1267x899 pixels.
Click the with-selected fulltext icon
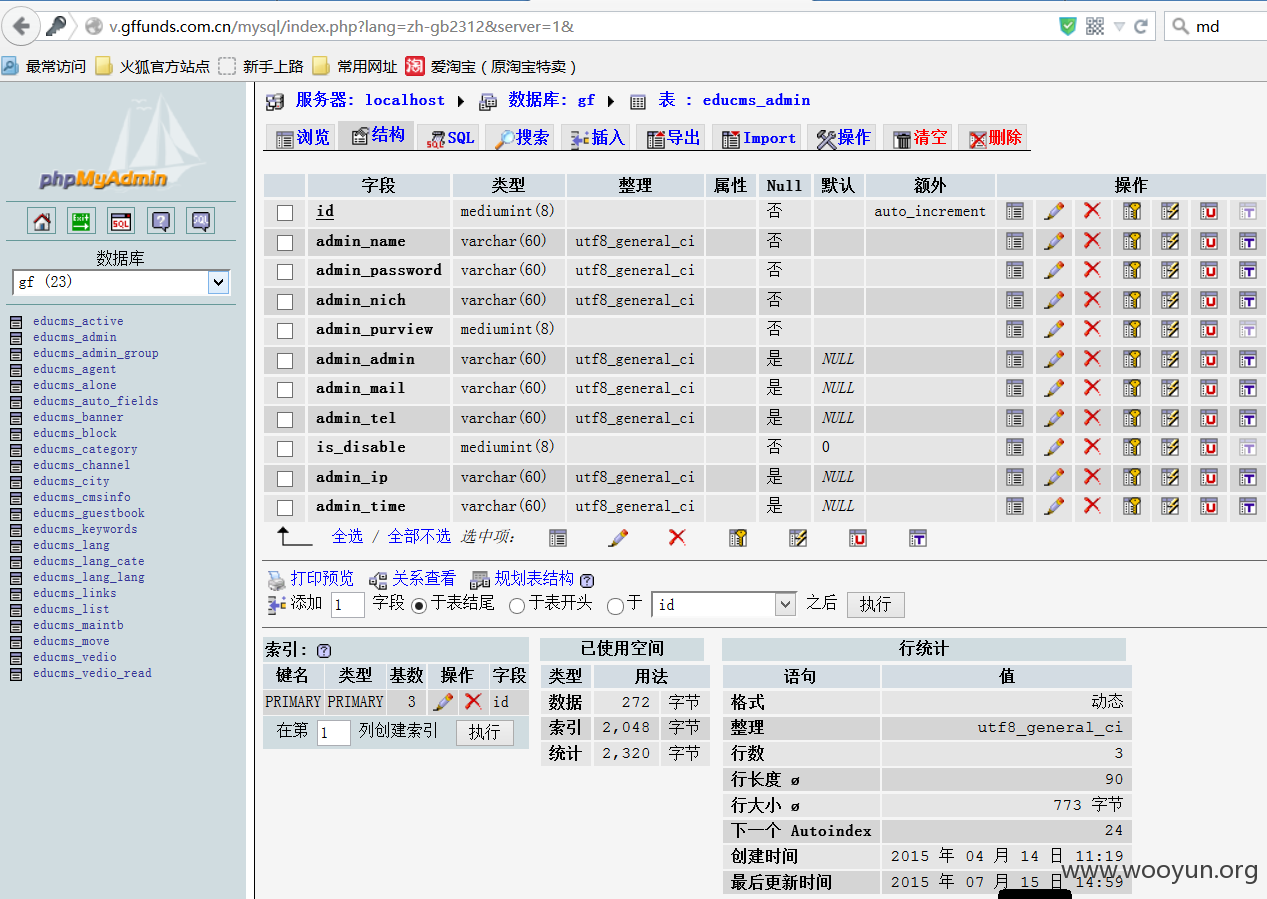pos(918,538)
